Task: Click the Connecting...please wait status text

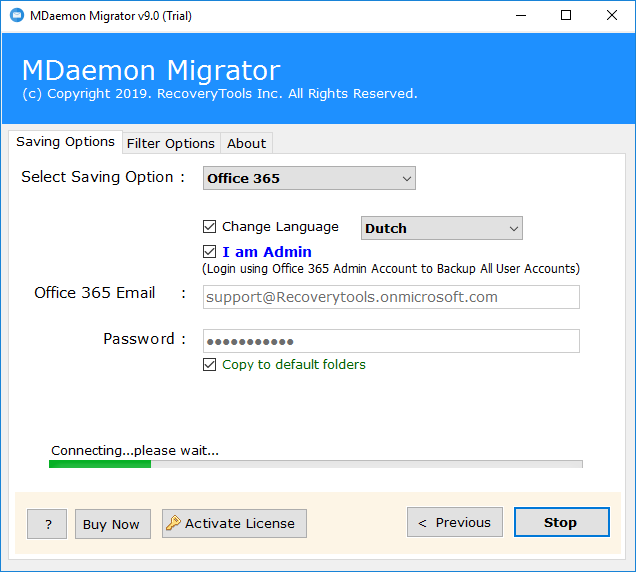Action: [135, 450]
